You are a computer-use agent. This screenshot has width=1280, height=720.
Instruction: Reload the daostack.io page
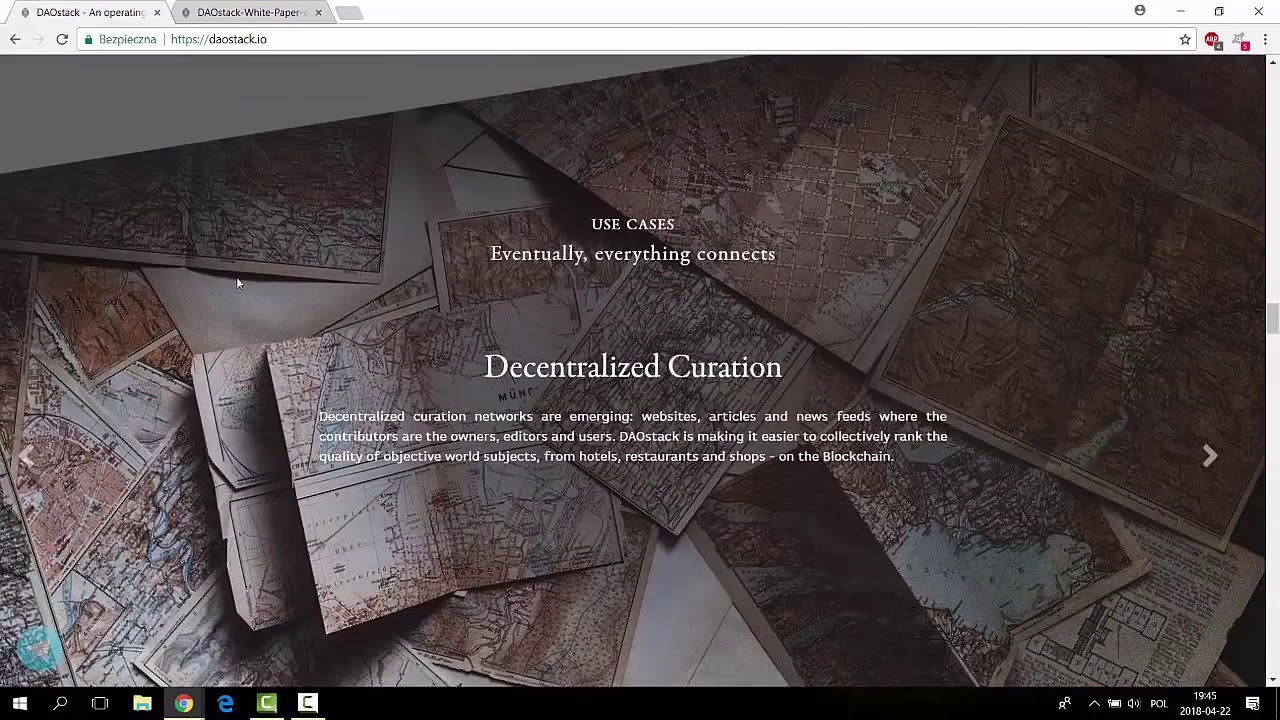pos(62,39)
